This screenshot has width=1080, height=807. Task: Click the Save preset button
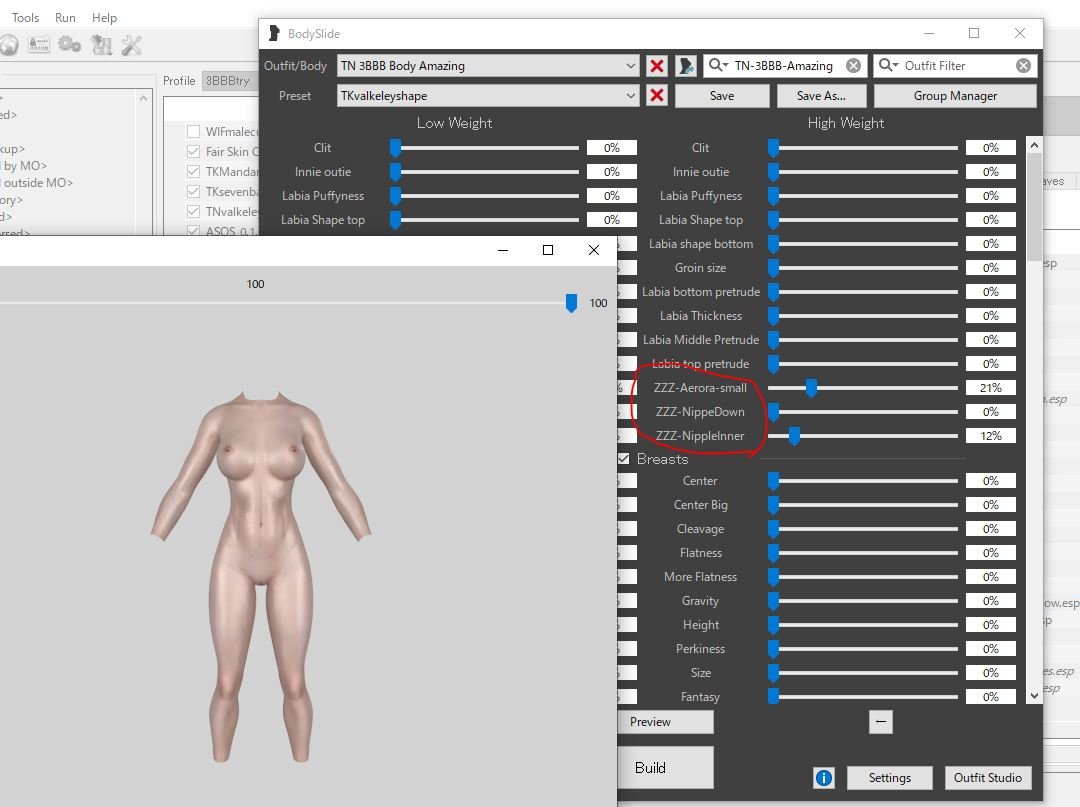(x=722, y=96)
